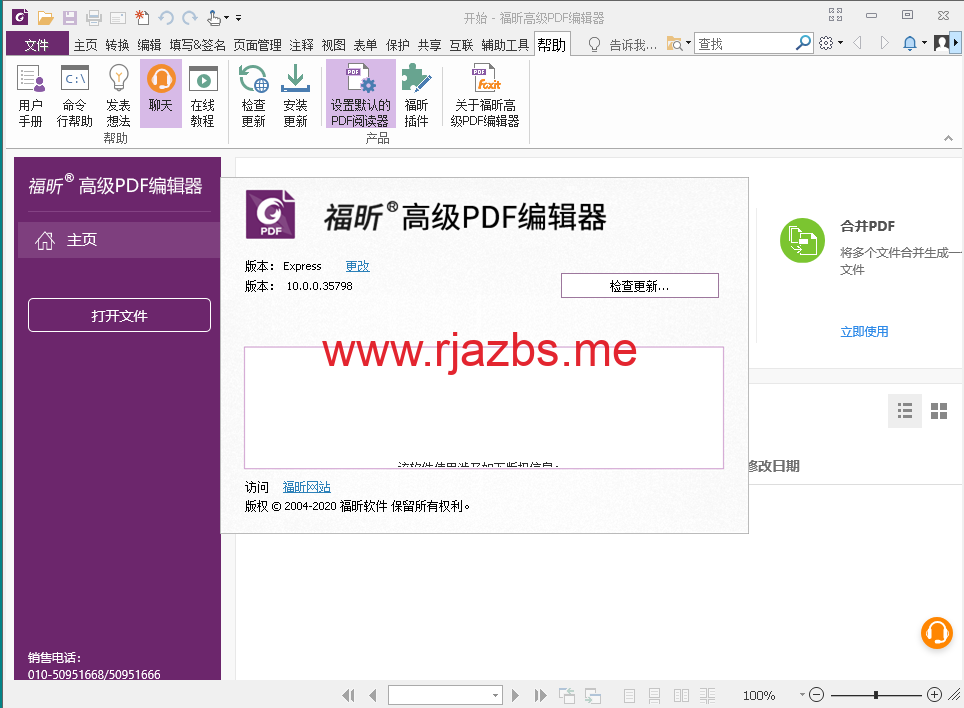Go to next page arrow
This screenshot has height=708, width=964.
click(515, 695)
